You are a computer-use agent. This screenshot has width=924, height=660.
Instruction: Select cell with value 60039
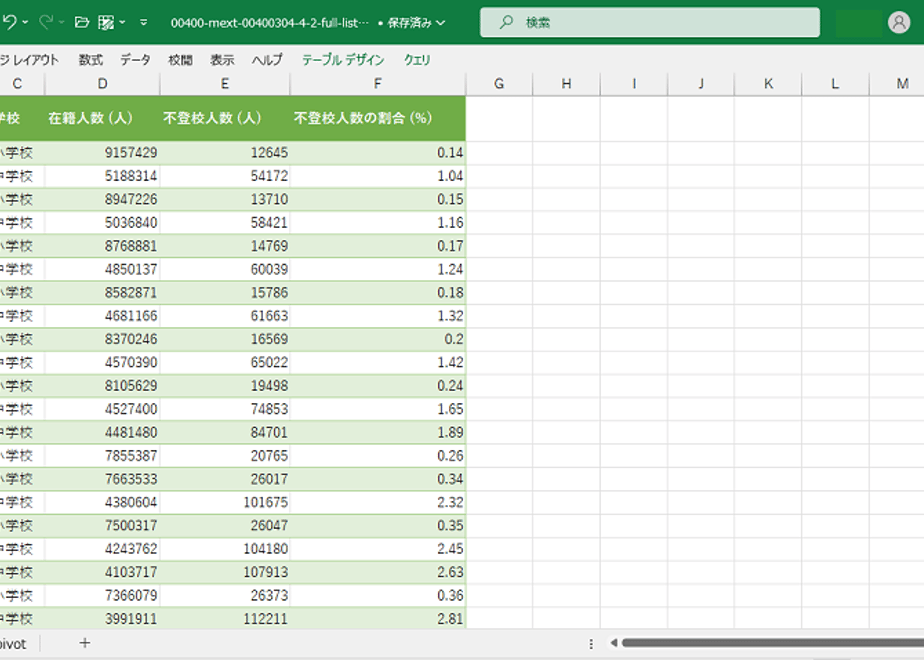coord(225,269)
